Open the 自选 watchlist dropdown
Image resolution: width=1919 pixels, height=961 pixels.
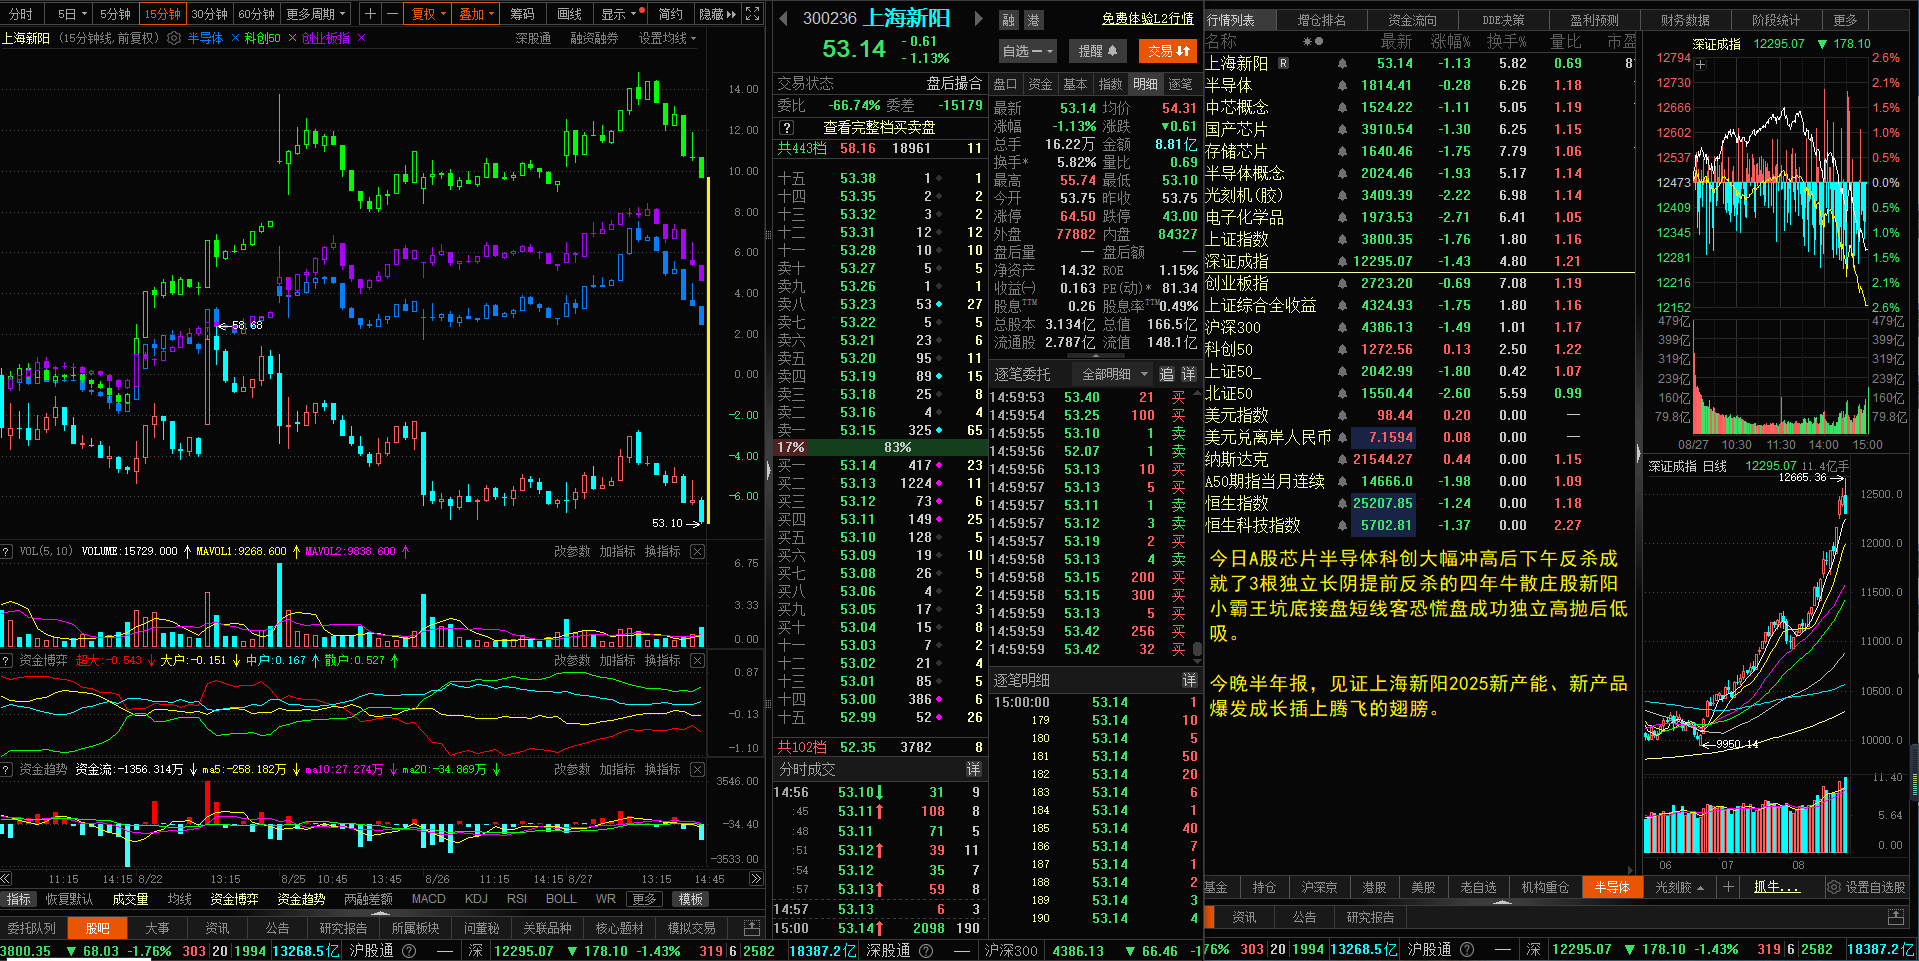click(1027, 51)
